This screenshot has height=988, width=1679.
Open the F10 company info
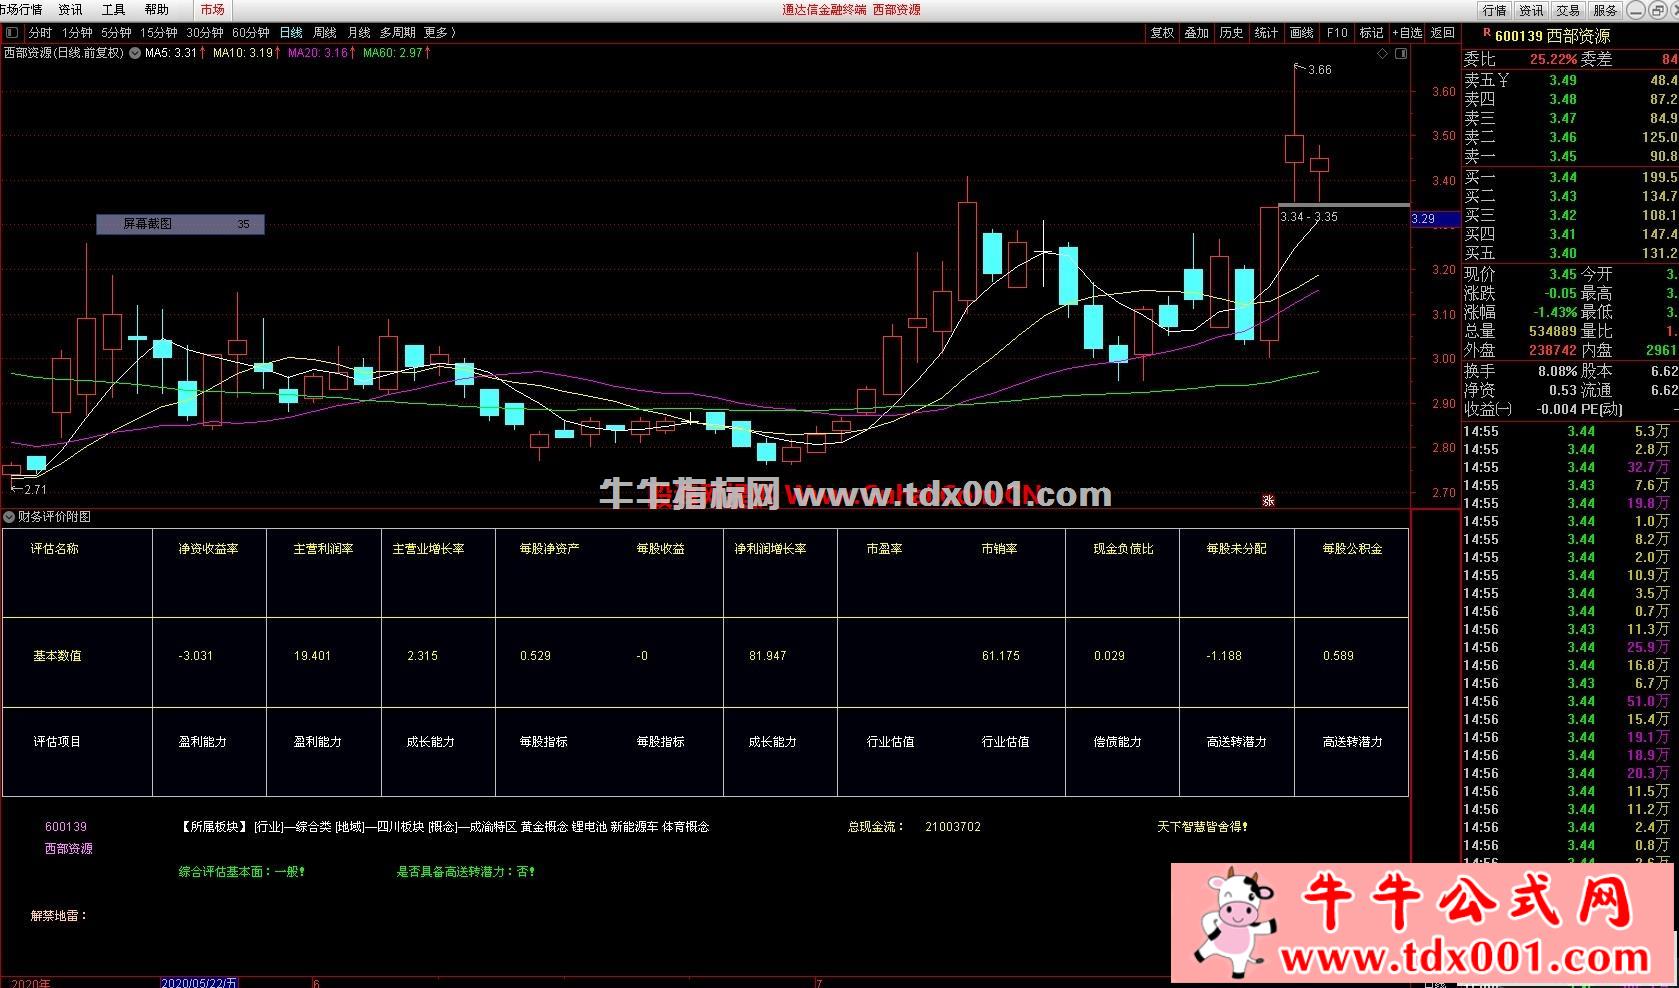[1337, 33]
